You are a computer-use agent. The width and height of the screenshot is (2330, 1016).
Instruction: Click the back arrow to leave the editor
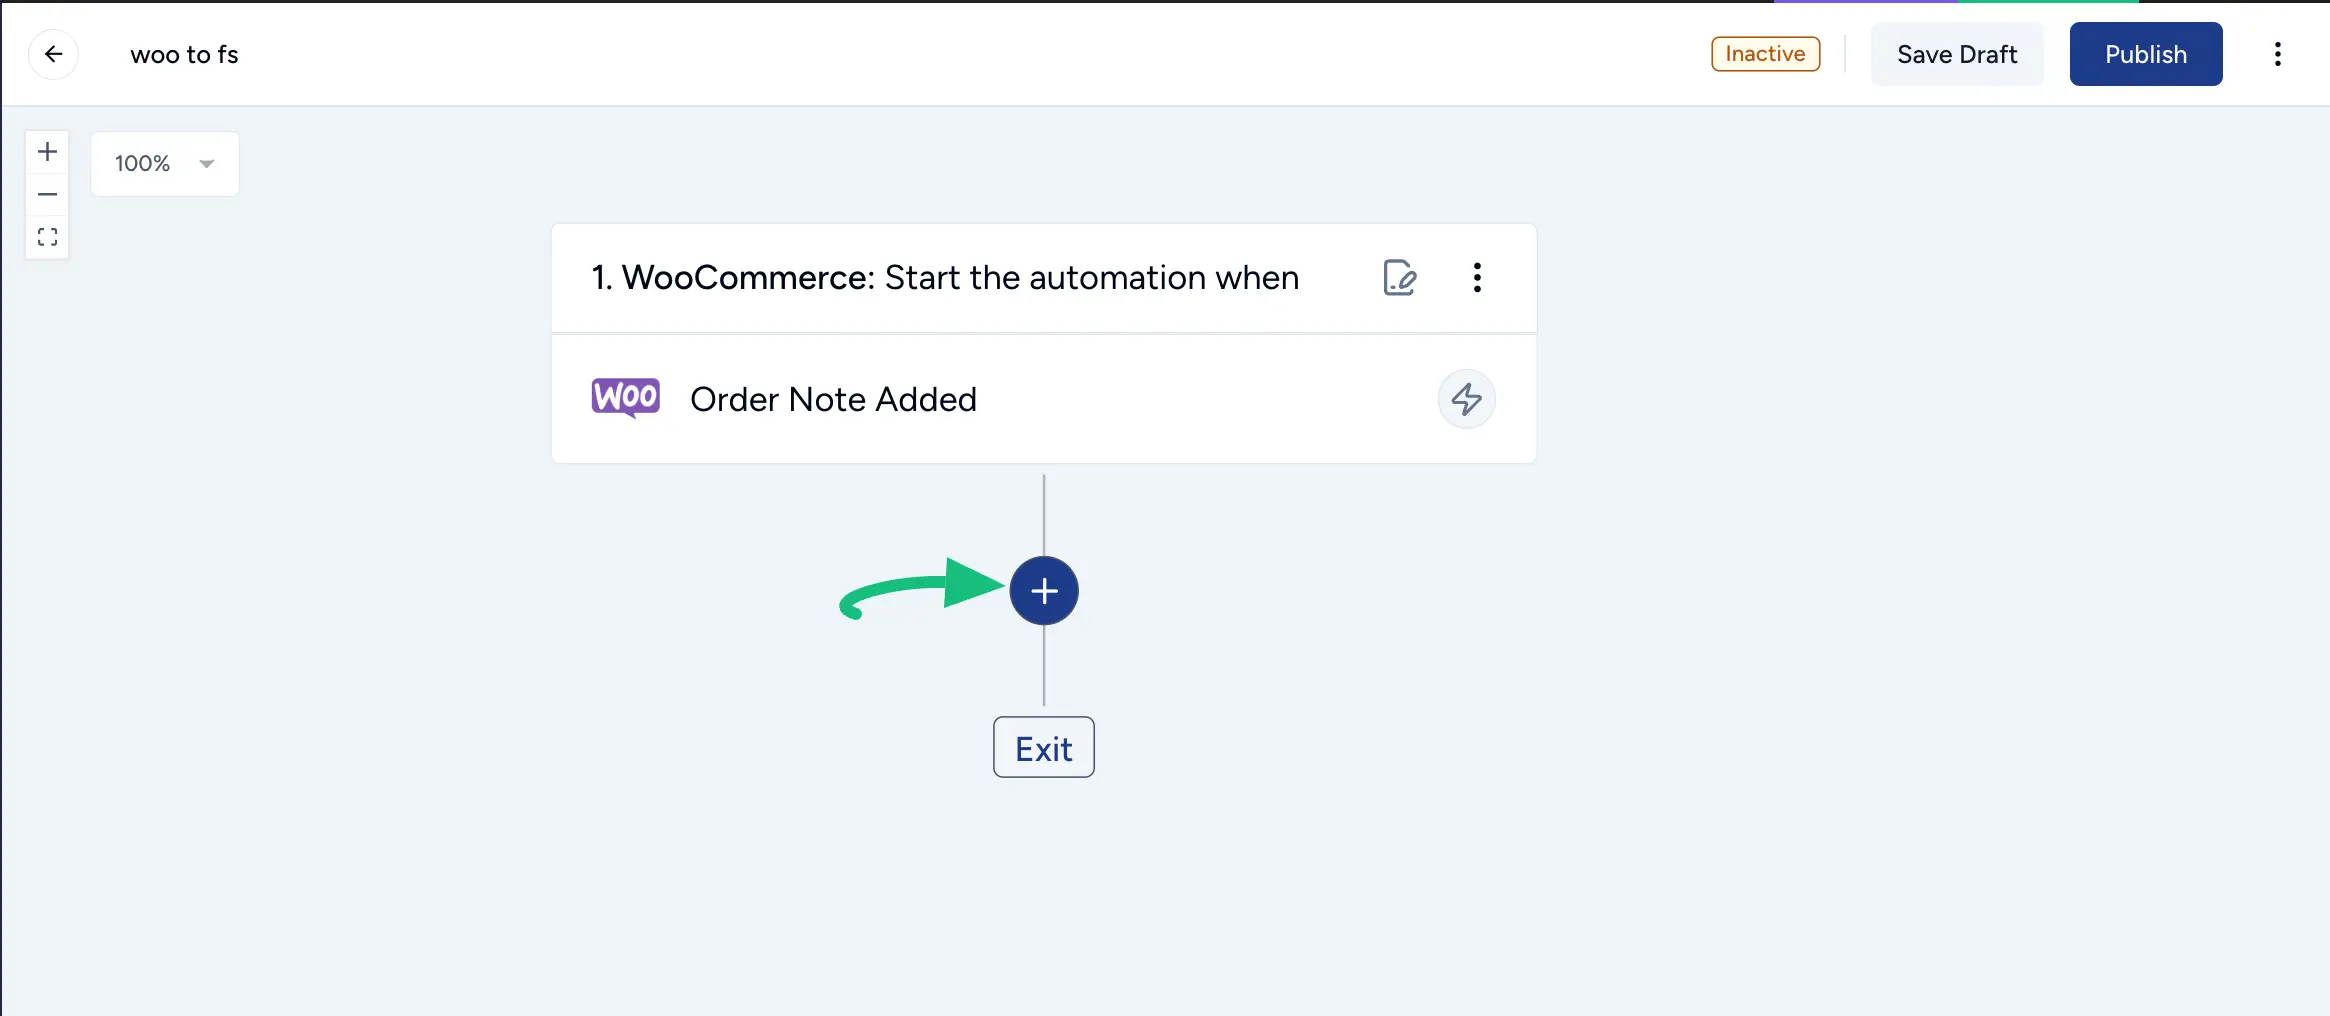pyautogui.click(x=54, y=53)
